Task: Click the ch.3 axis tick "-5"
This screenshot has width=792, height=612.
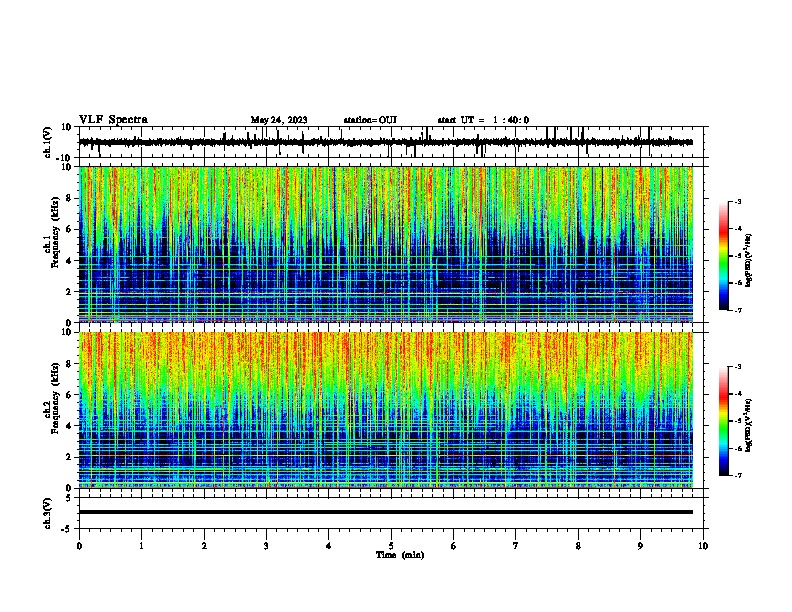Action: click(x=67, y=529)
